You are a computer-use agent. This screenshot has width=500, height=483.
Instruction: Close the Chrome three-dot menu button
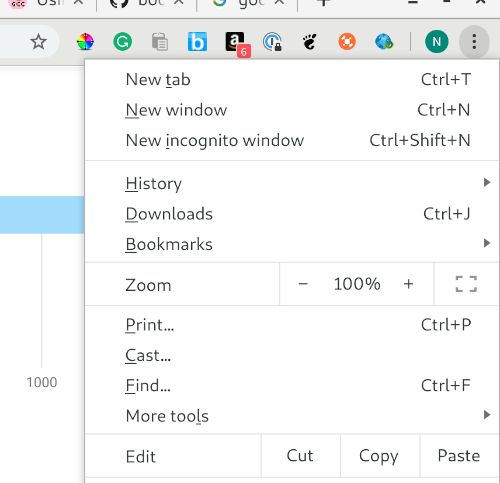(x=474, y=42)
